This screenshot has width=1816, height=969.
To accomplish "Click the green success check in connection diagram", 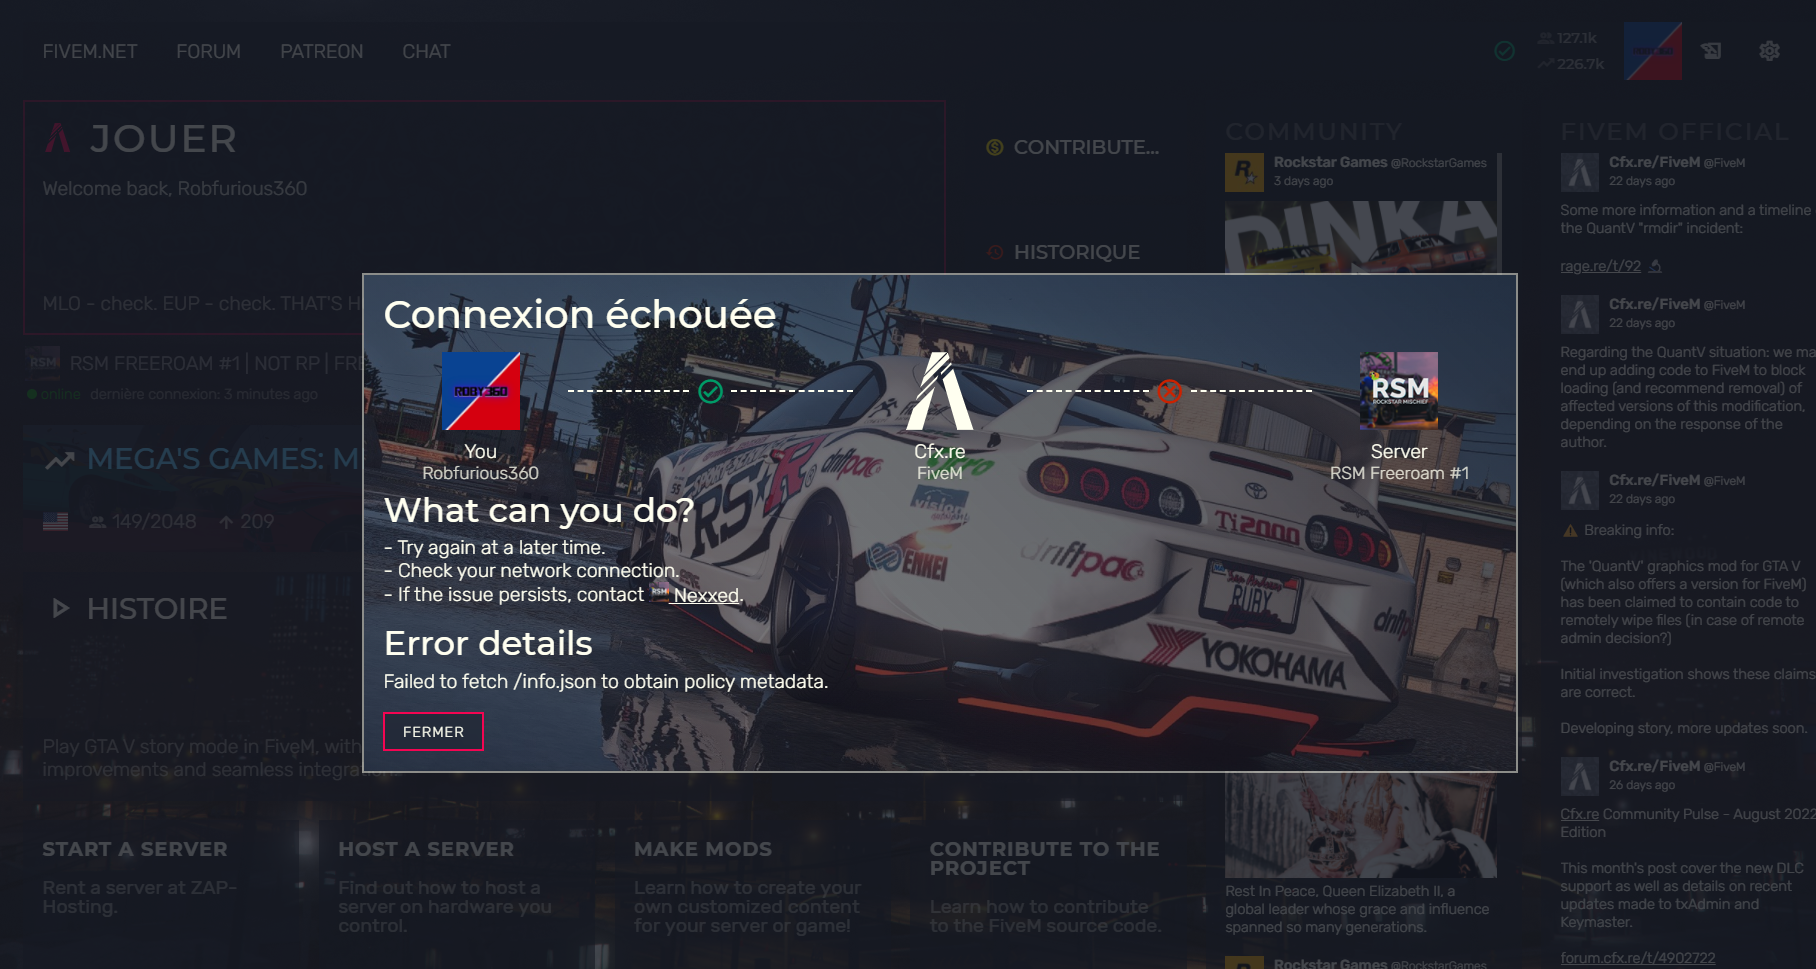I will point(710,391).
